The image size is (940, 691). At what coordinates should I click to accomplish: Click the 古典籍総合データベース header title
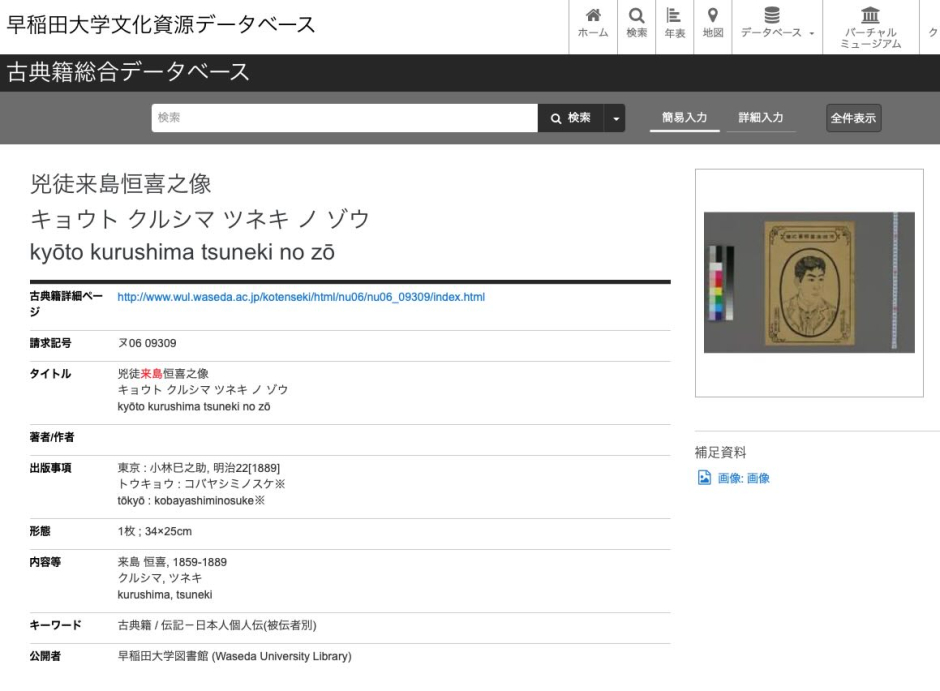point(128,72)
